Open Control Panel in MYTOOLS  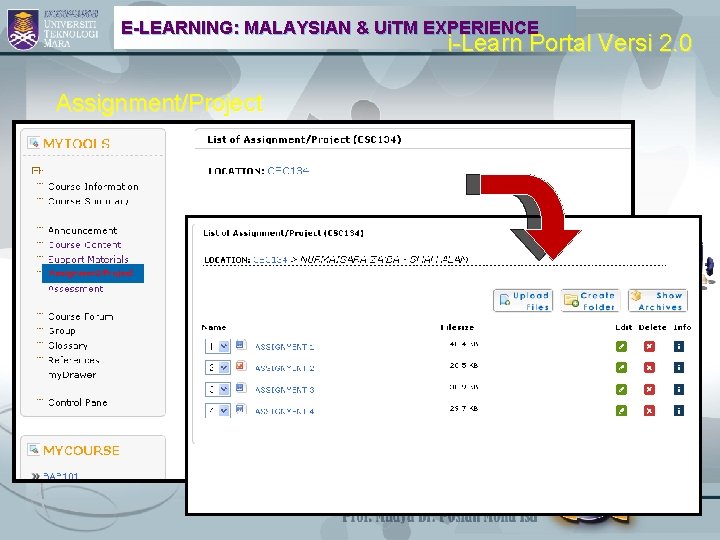tap(78, 403)
